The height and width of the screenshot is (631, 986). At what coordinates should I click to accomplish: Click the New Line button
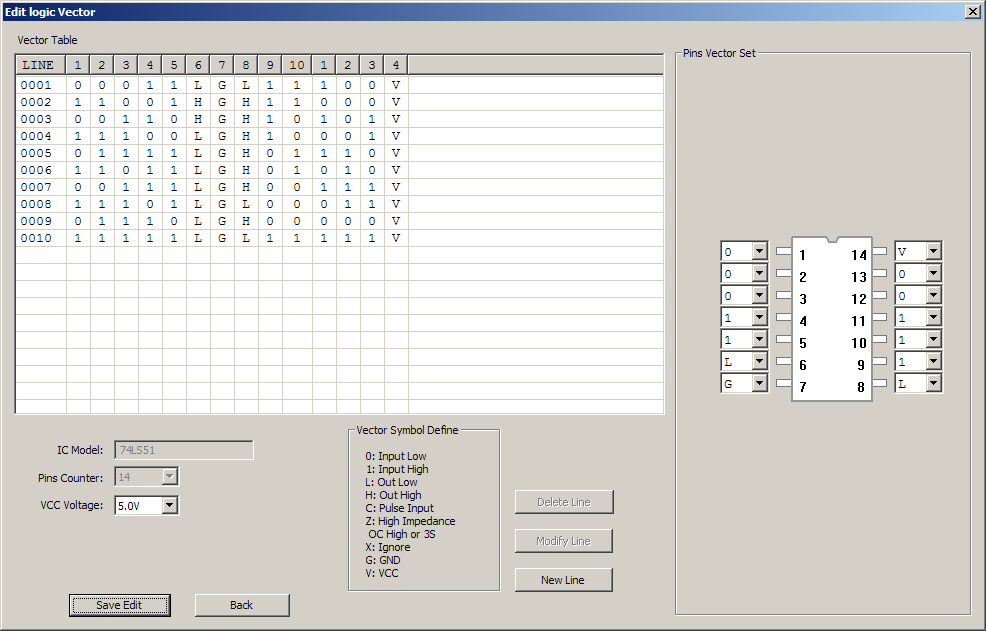point(563,579)
